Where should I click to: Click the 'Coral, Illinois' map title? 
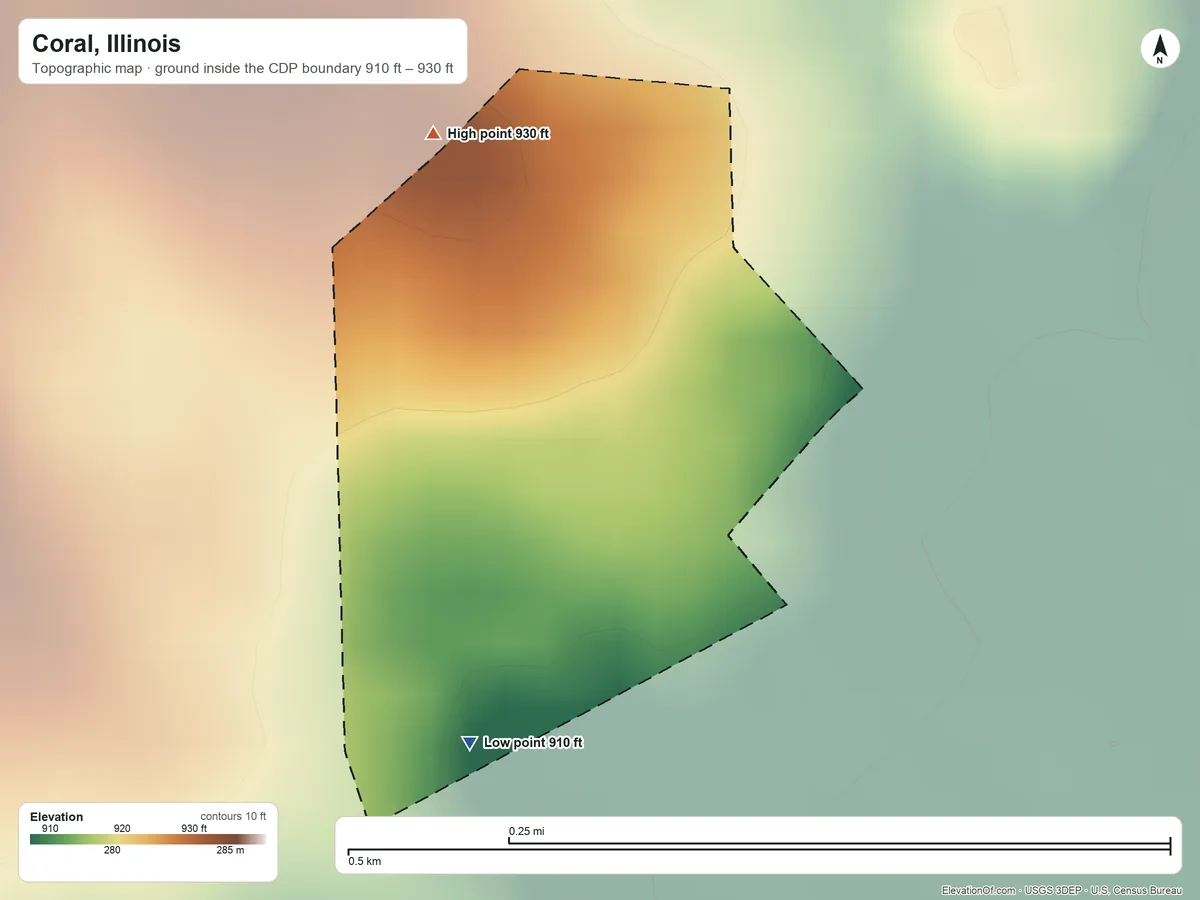click(x=107, y=44)
